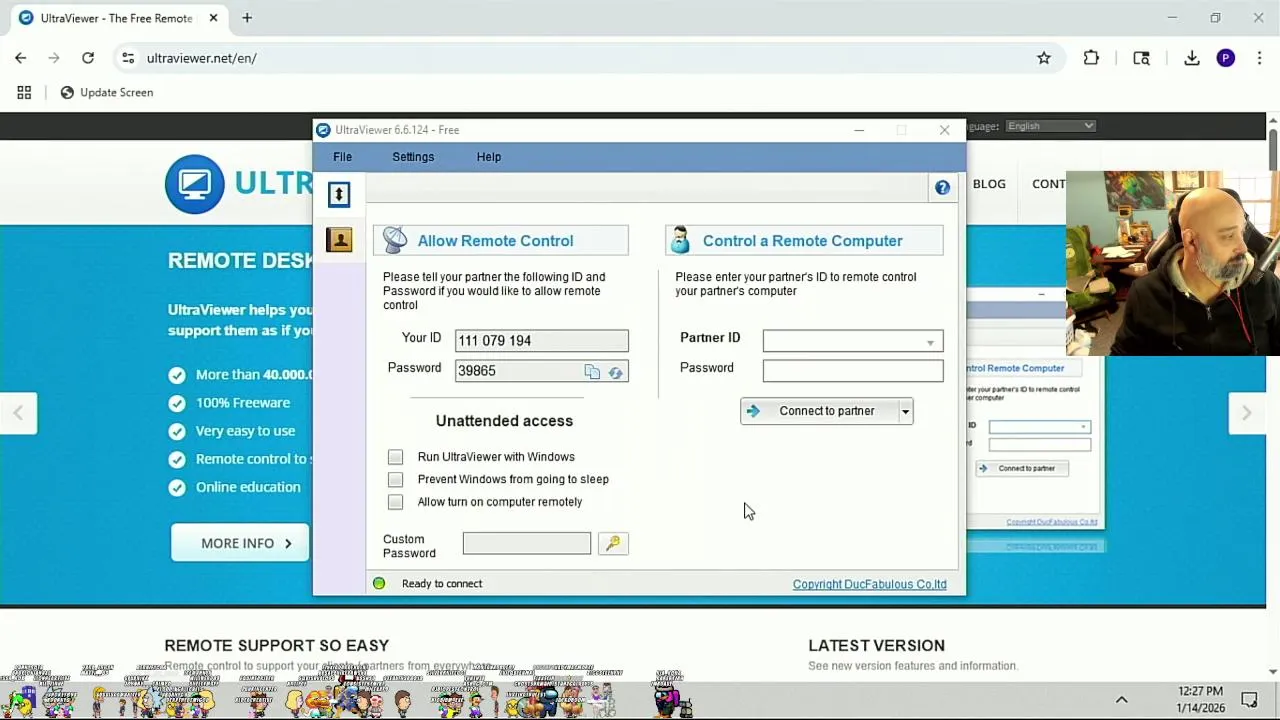This screenshot has width=1280, height=720.
Task: Open the website BLOG navigation item
Action: [989, 184]
